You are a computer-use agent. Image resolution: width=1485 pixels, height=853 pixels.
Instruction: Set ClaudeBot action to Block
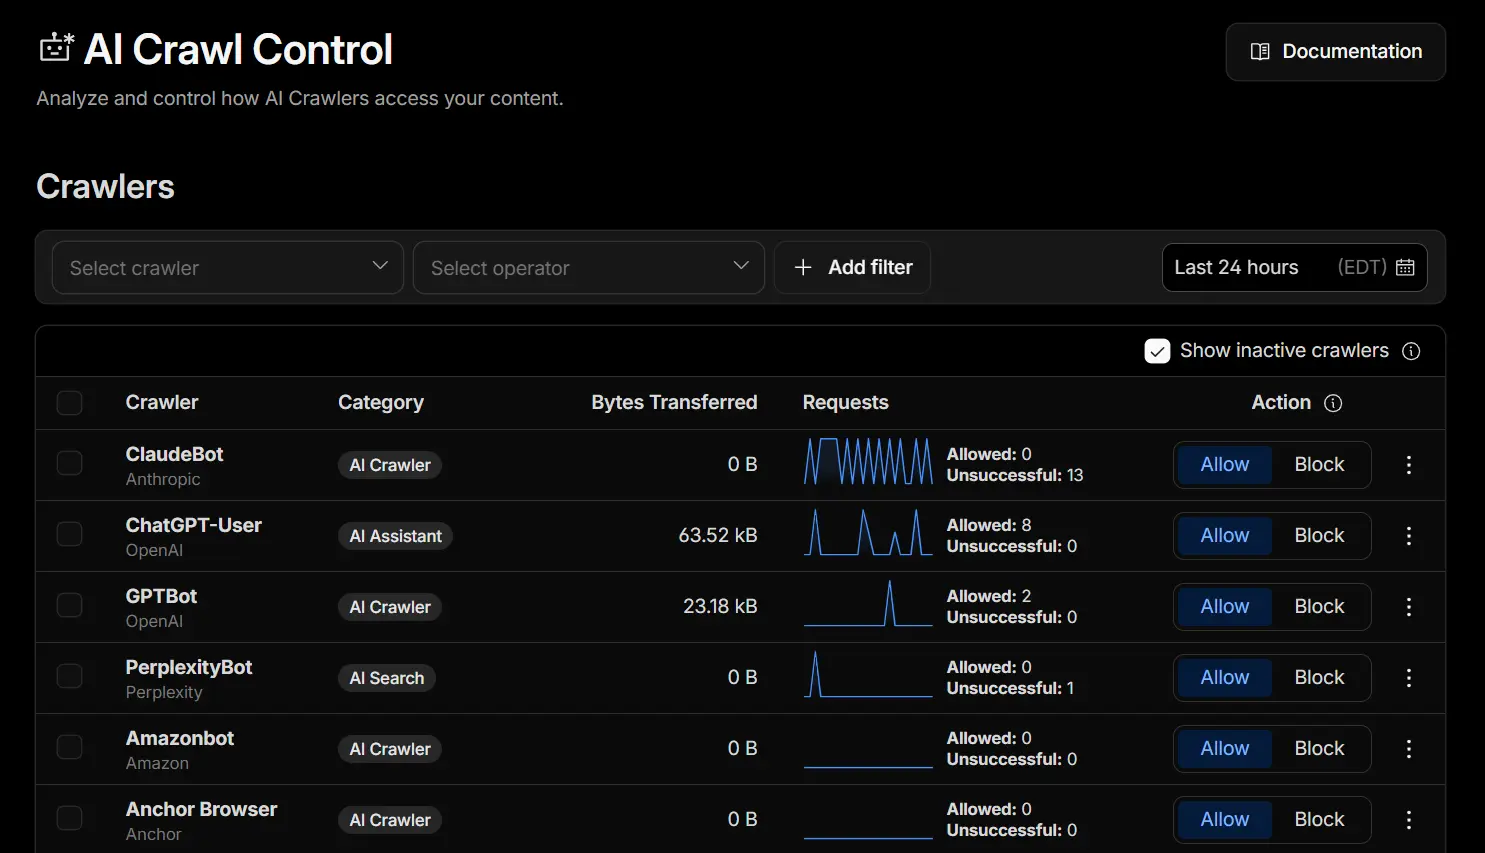(x=1319, y=465)
